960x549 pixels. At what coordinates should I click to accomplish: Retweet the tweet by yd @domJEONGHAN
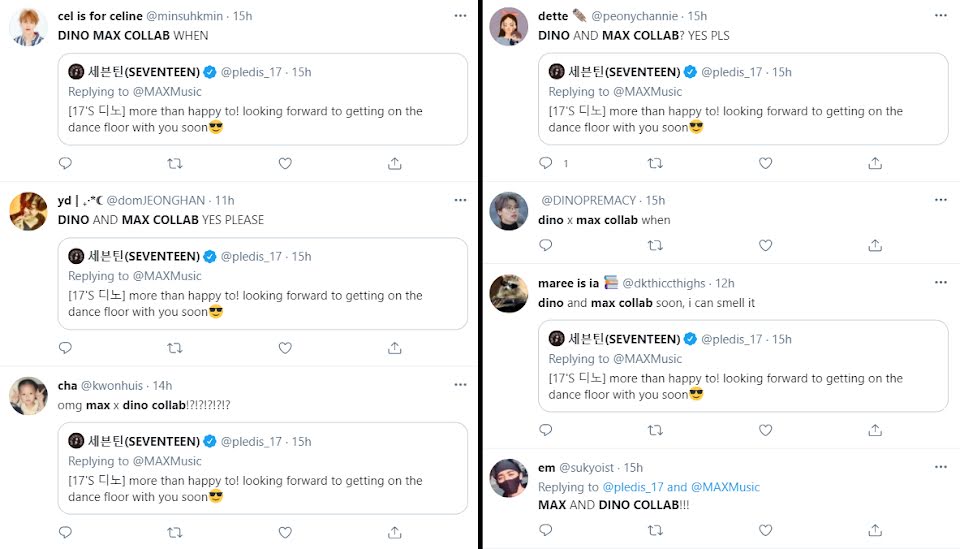[175, 348]
